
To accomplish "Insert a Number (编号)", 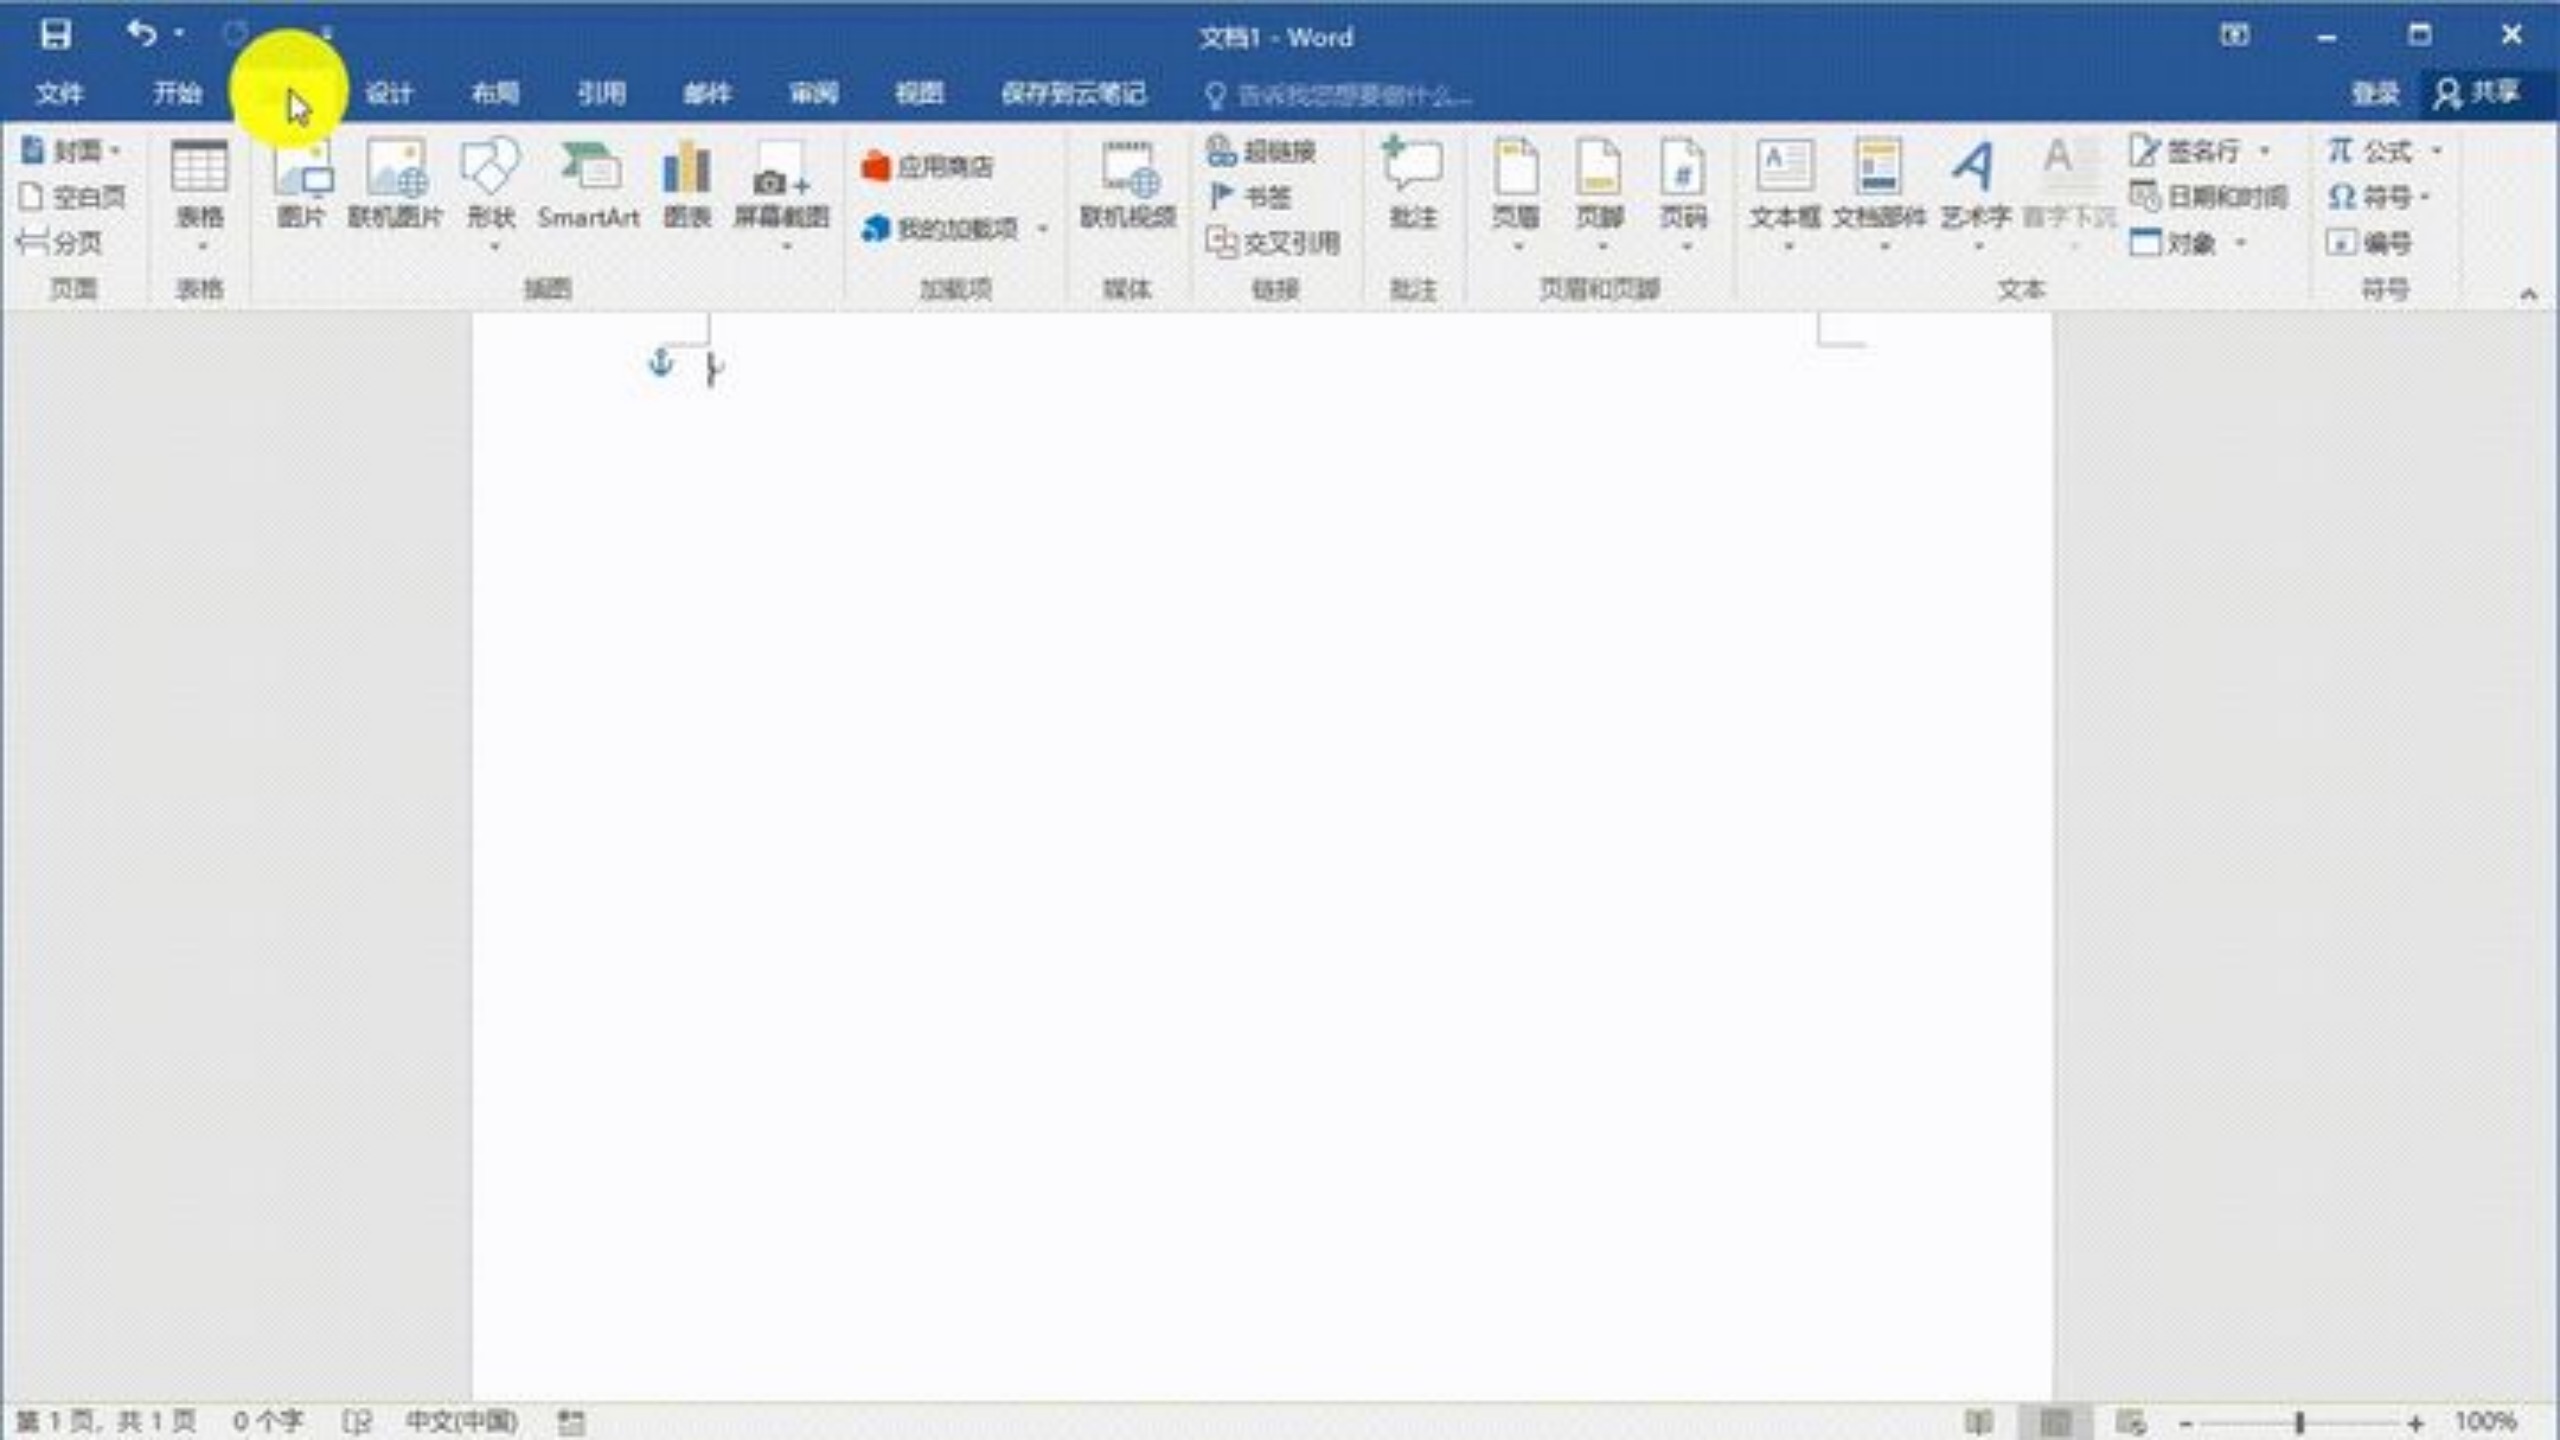I will [2368, 242].
